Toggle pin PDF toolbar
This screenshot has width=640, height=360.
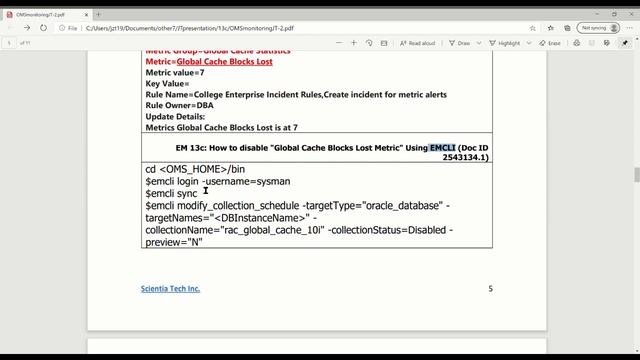(625, 43)
